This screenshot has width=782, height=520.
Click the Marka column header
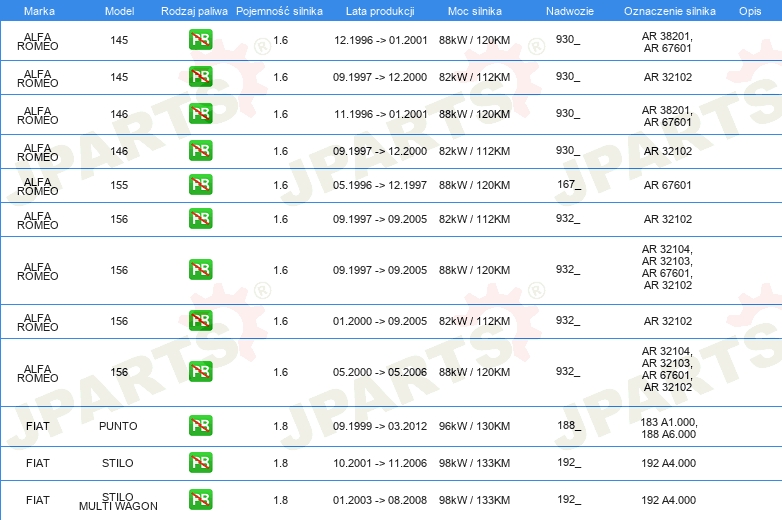click(39, 11)
